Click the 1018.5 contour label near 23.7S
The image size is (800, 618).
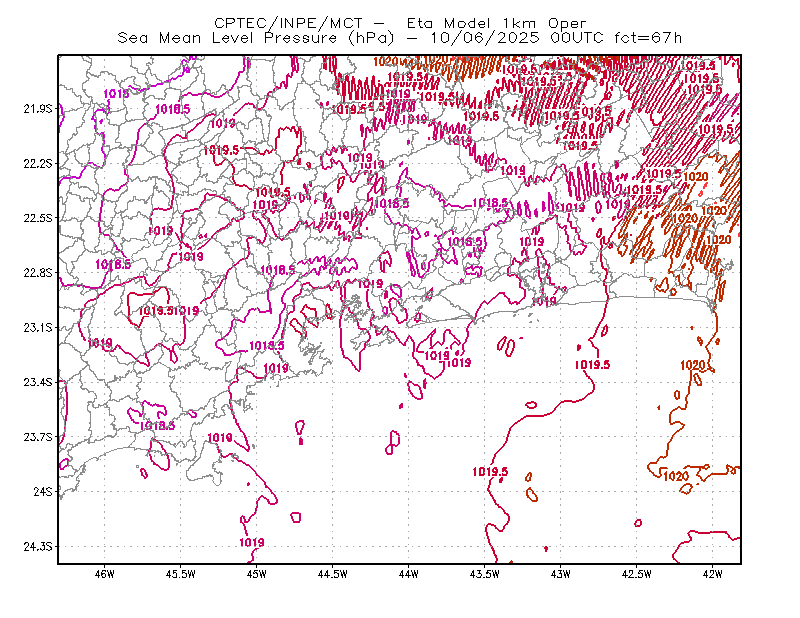(158, 425)
